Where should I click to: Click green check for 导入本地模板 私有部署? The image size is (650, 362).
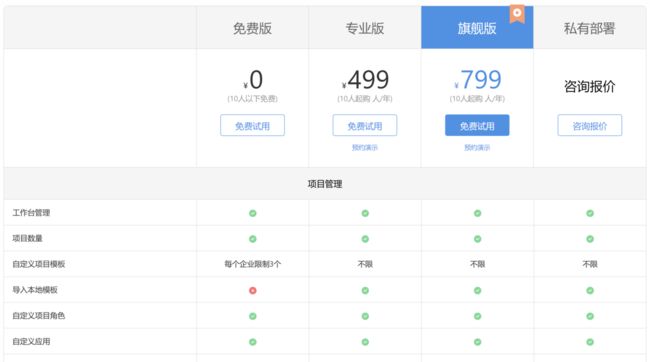pos(590,290)
